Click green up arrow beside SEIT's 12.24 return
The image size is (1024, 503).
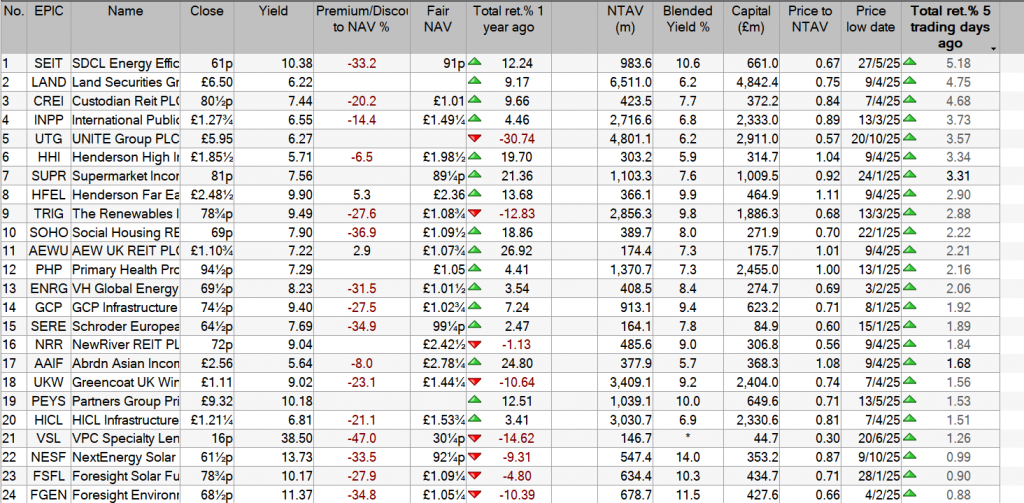click(475, 62)
